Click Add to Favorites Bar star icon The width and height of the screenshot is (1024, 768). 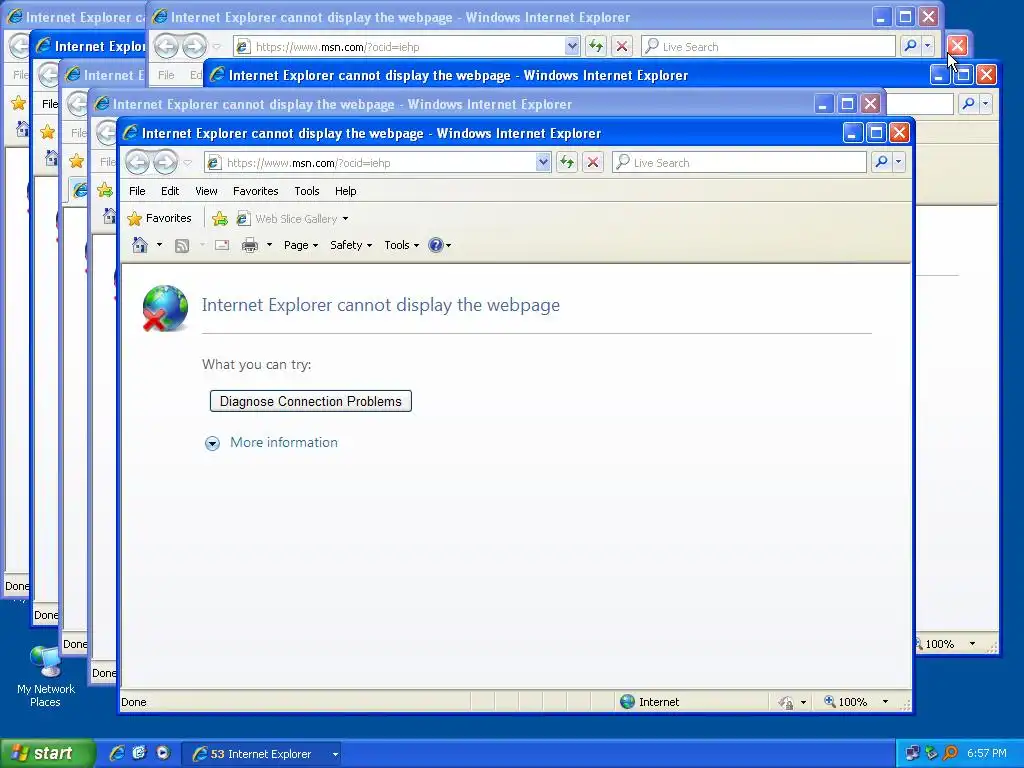click(220, 219)
